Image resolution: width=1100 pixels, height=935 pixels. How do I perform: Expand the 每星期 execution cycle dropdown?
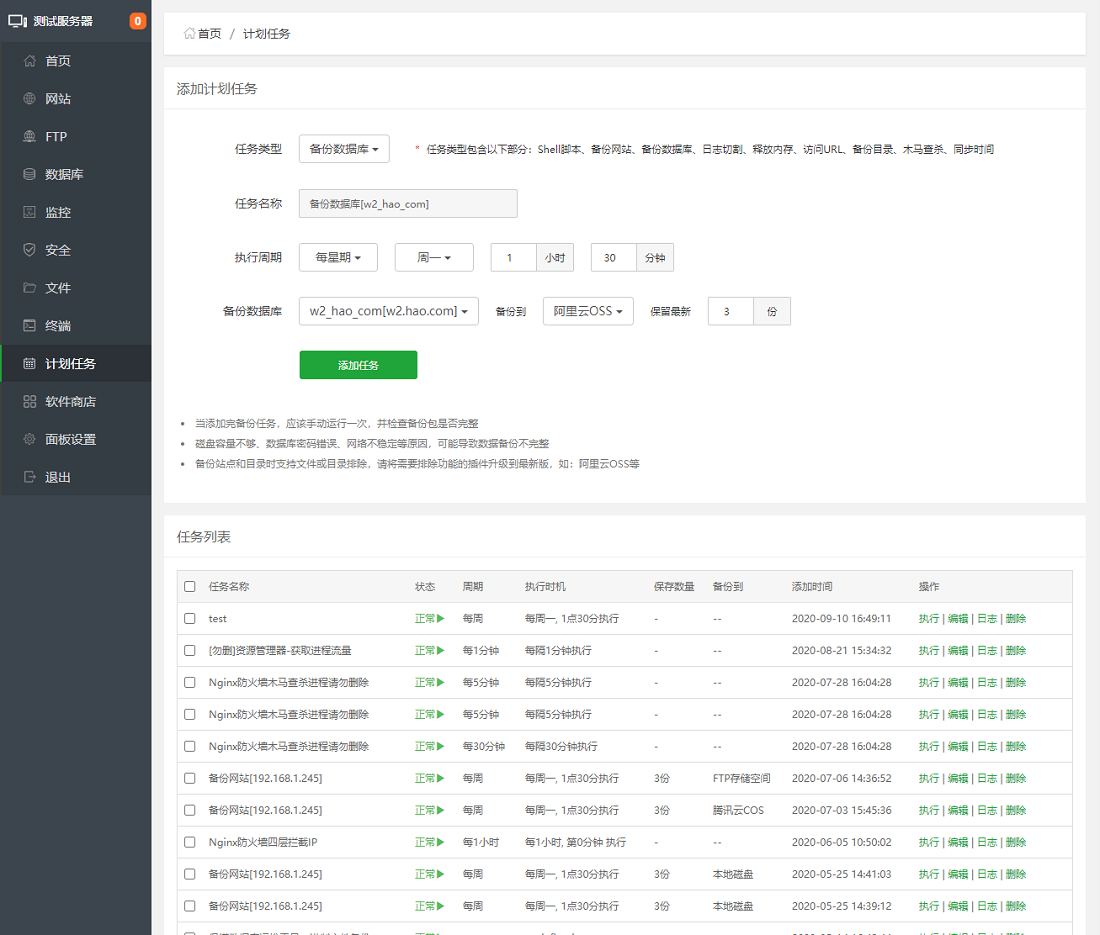tap(338, 257)
